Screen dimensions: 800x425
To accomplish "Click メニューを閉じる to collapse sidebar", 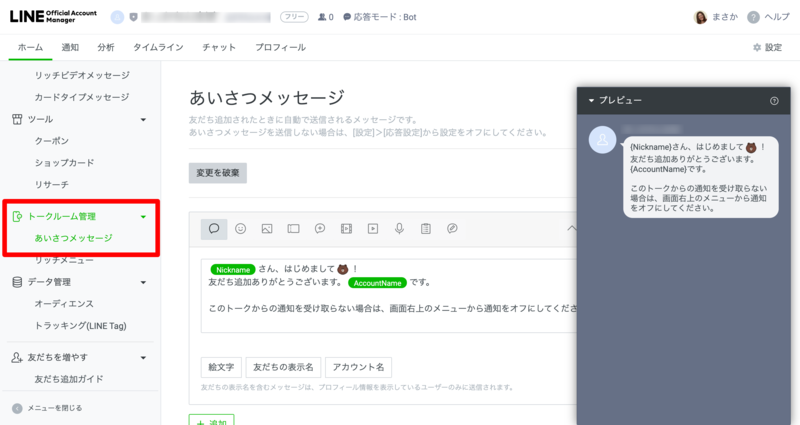I will click(47, 408).
